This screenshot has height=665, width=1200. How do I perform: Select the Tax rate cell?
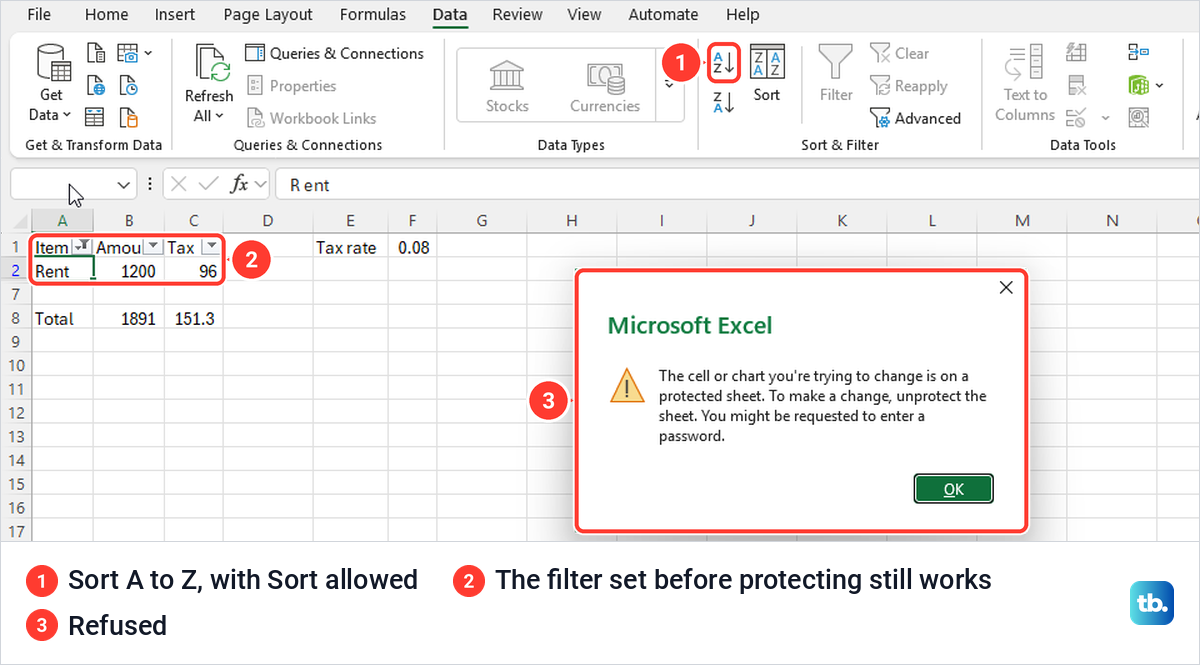click(350, 247)
